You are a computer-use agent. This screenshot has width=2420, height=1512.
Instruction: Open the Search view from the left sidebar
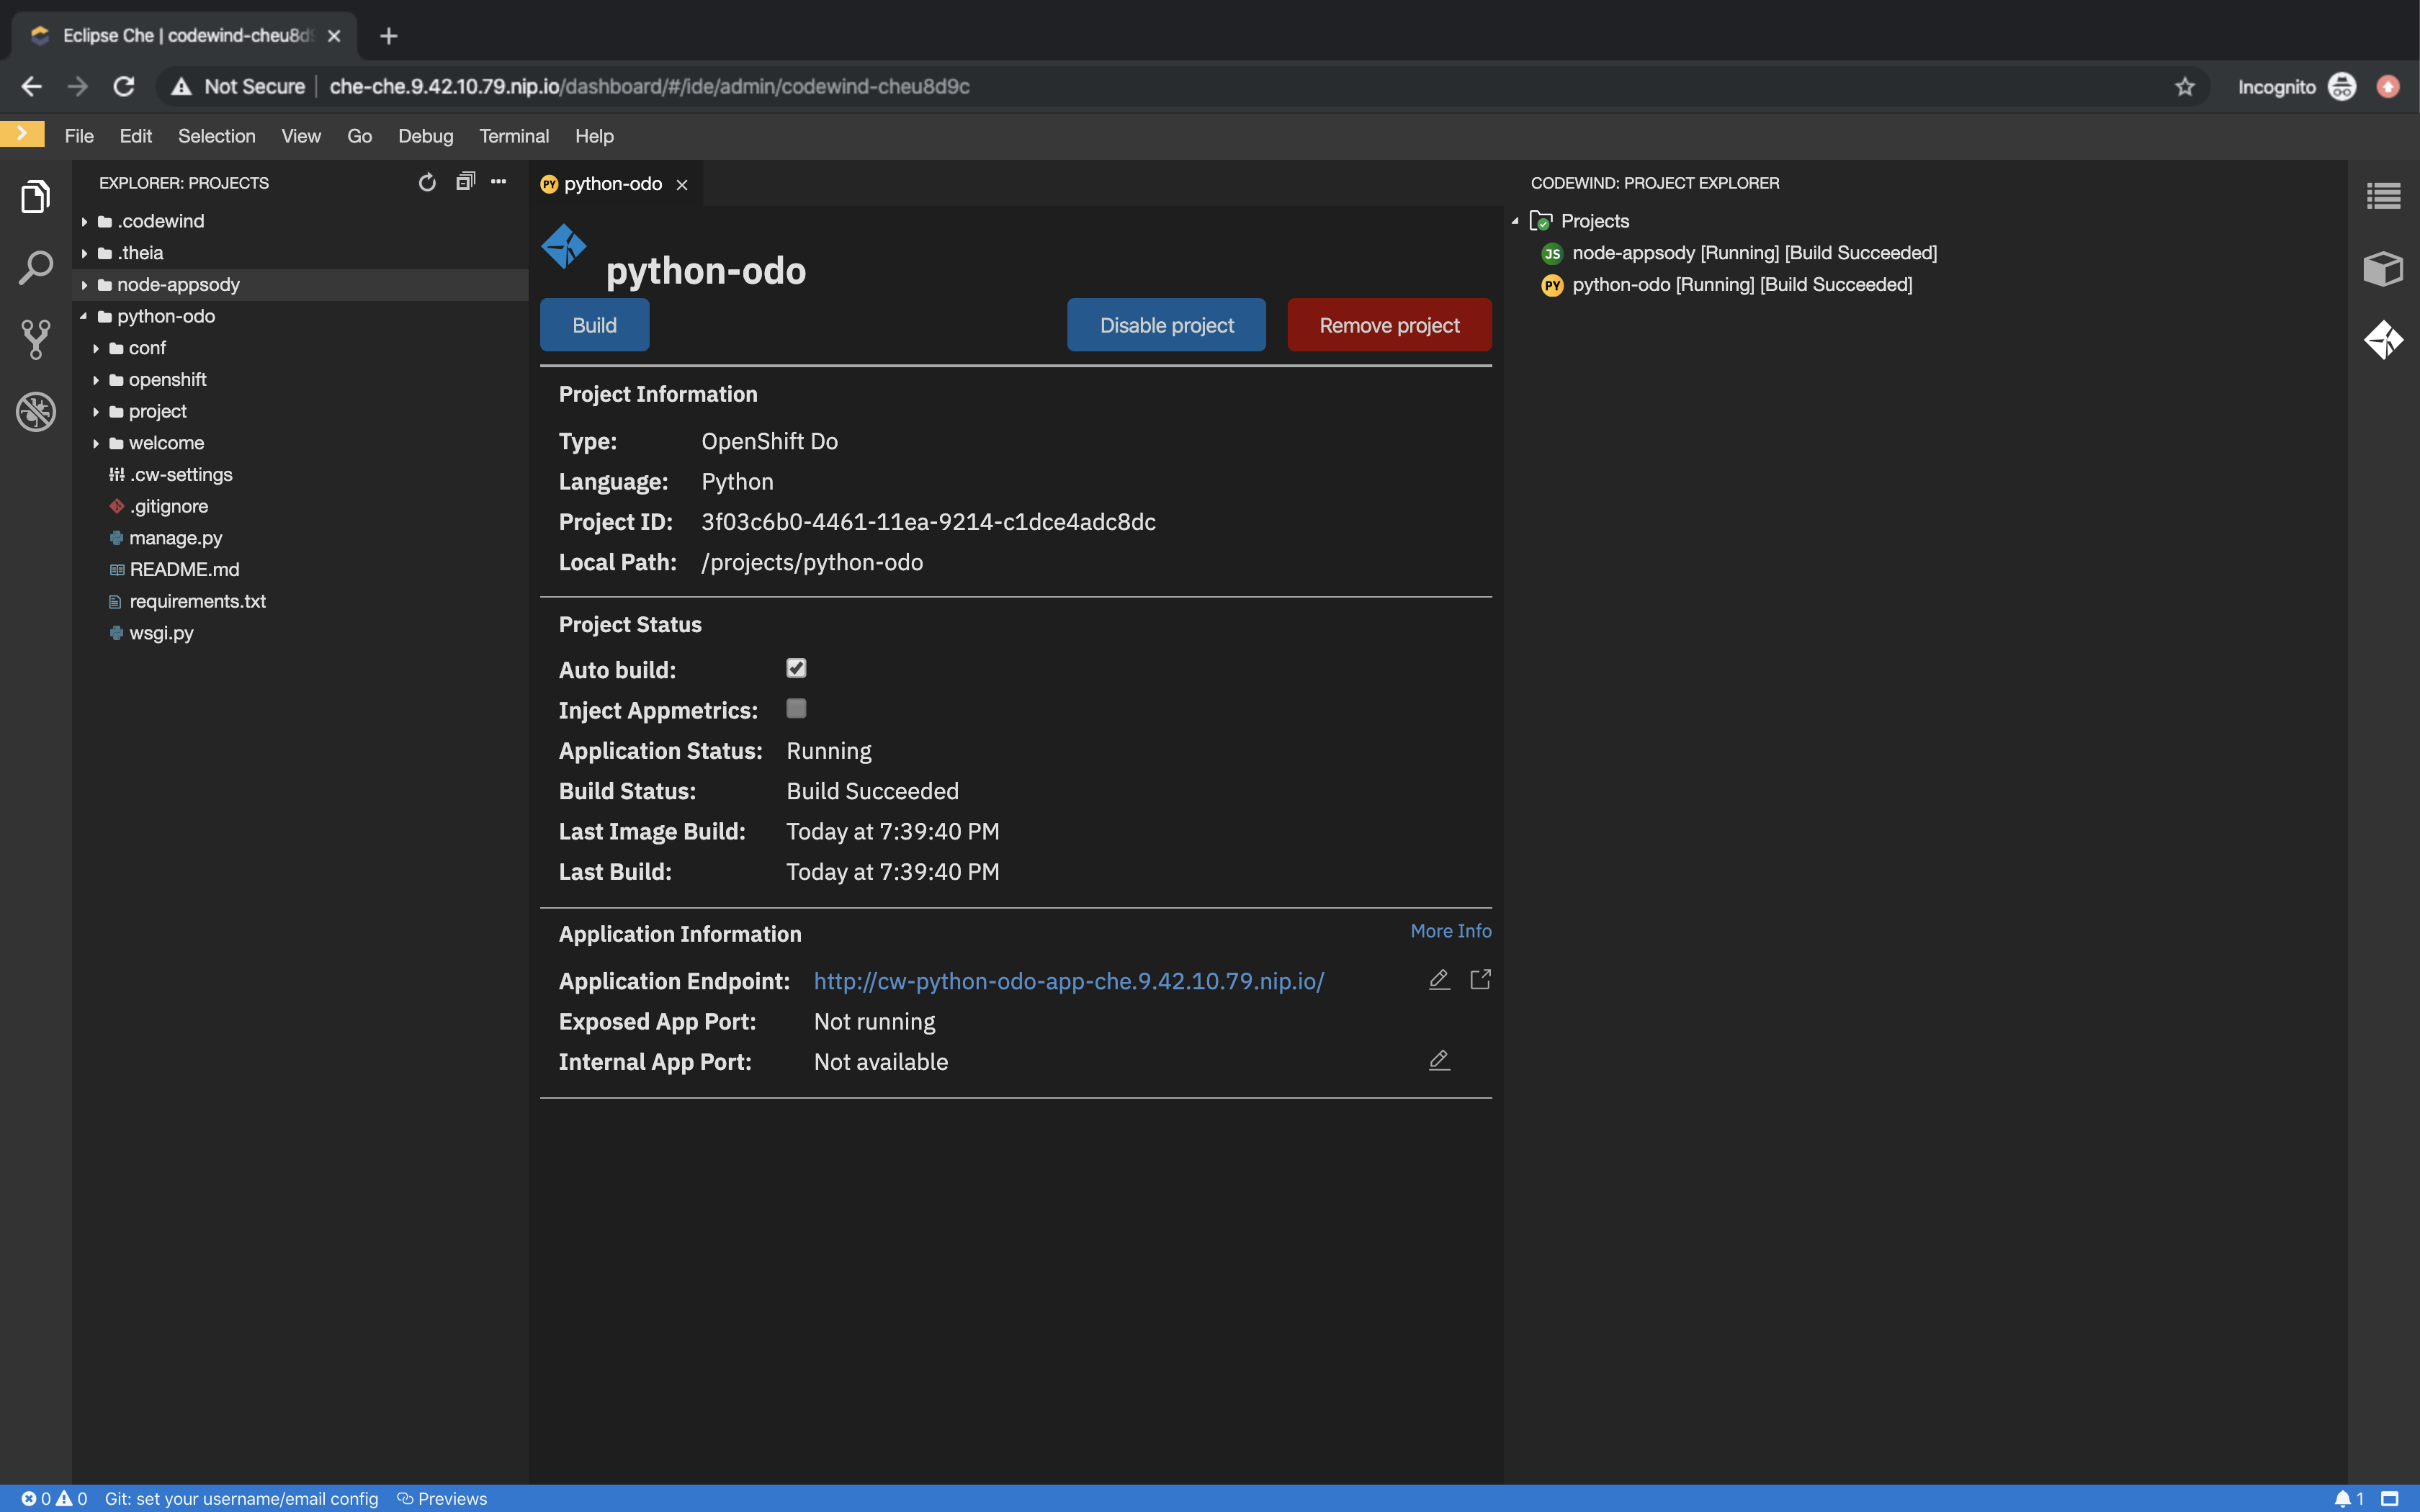click(35, 267)
